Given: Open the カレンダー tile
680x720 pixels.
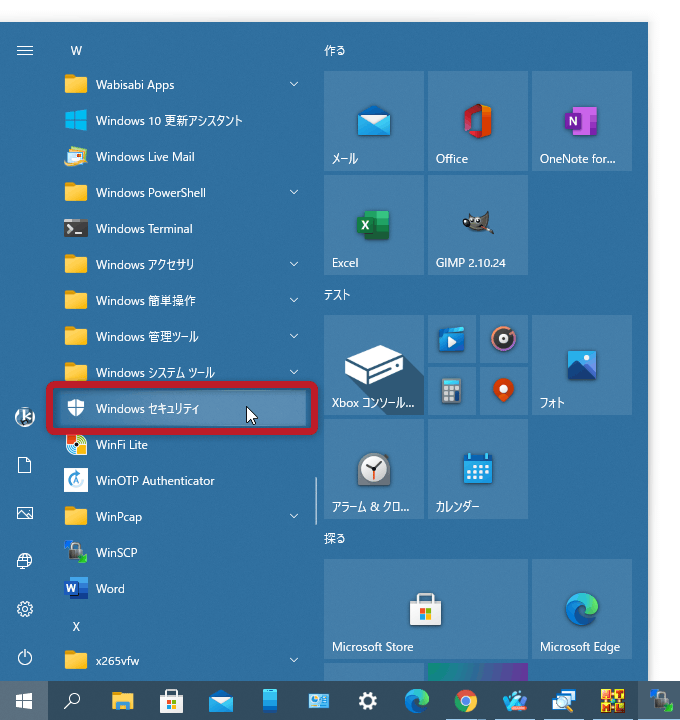Looking at the screenshot, I should tap(478, 469).
